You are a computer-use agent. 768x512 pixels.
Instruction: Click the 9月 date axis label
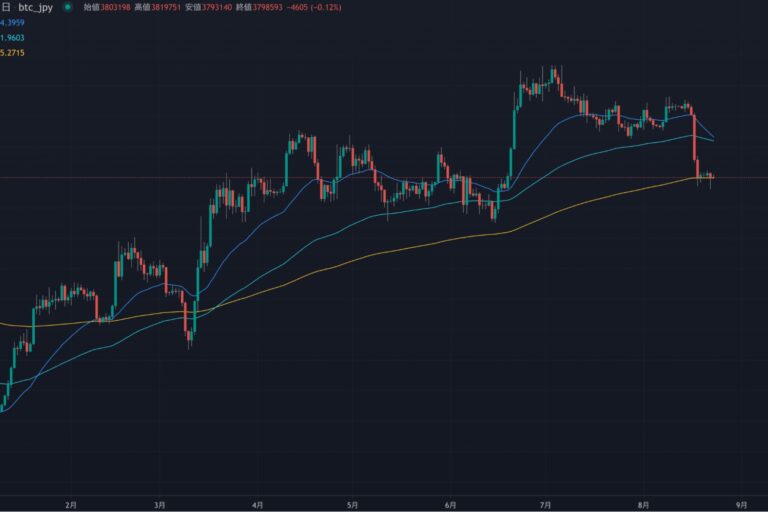[742, 505]
